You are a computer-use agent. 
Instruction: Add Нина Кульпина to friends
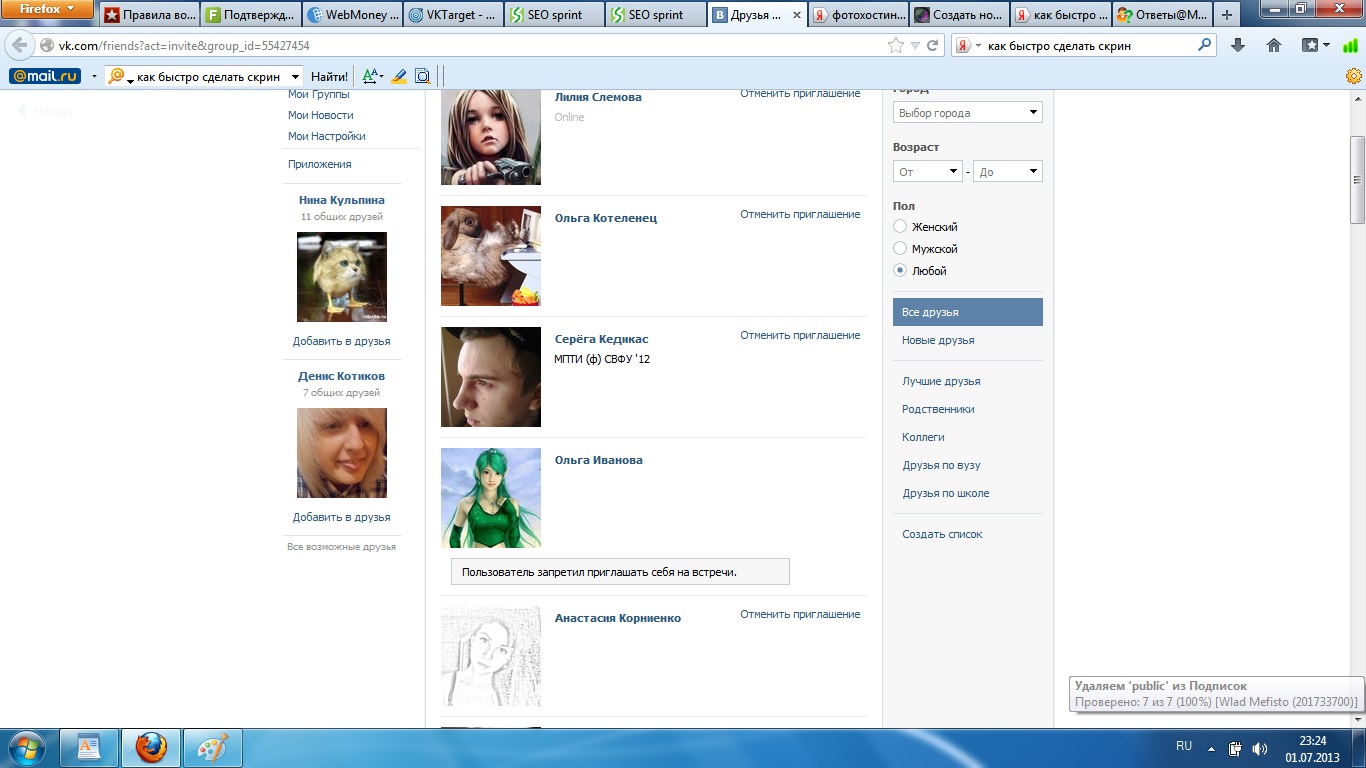[x=342, y=341]
